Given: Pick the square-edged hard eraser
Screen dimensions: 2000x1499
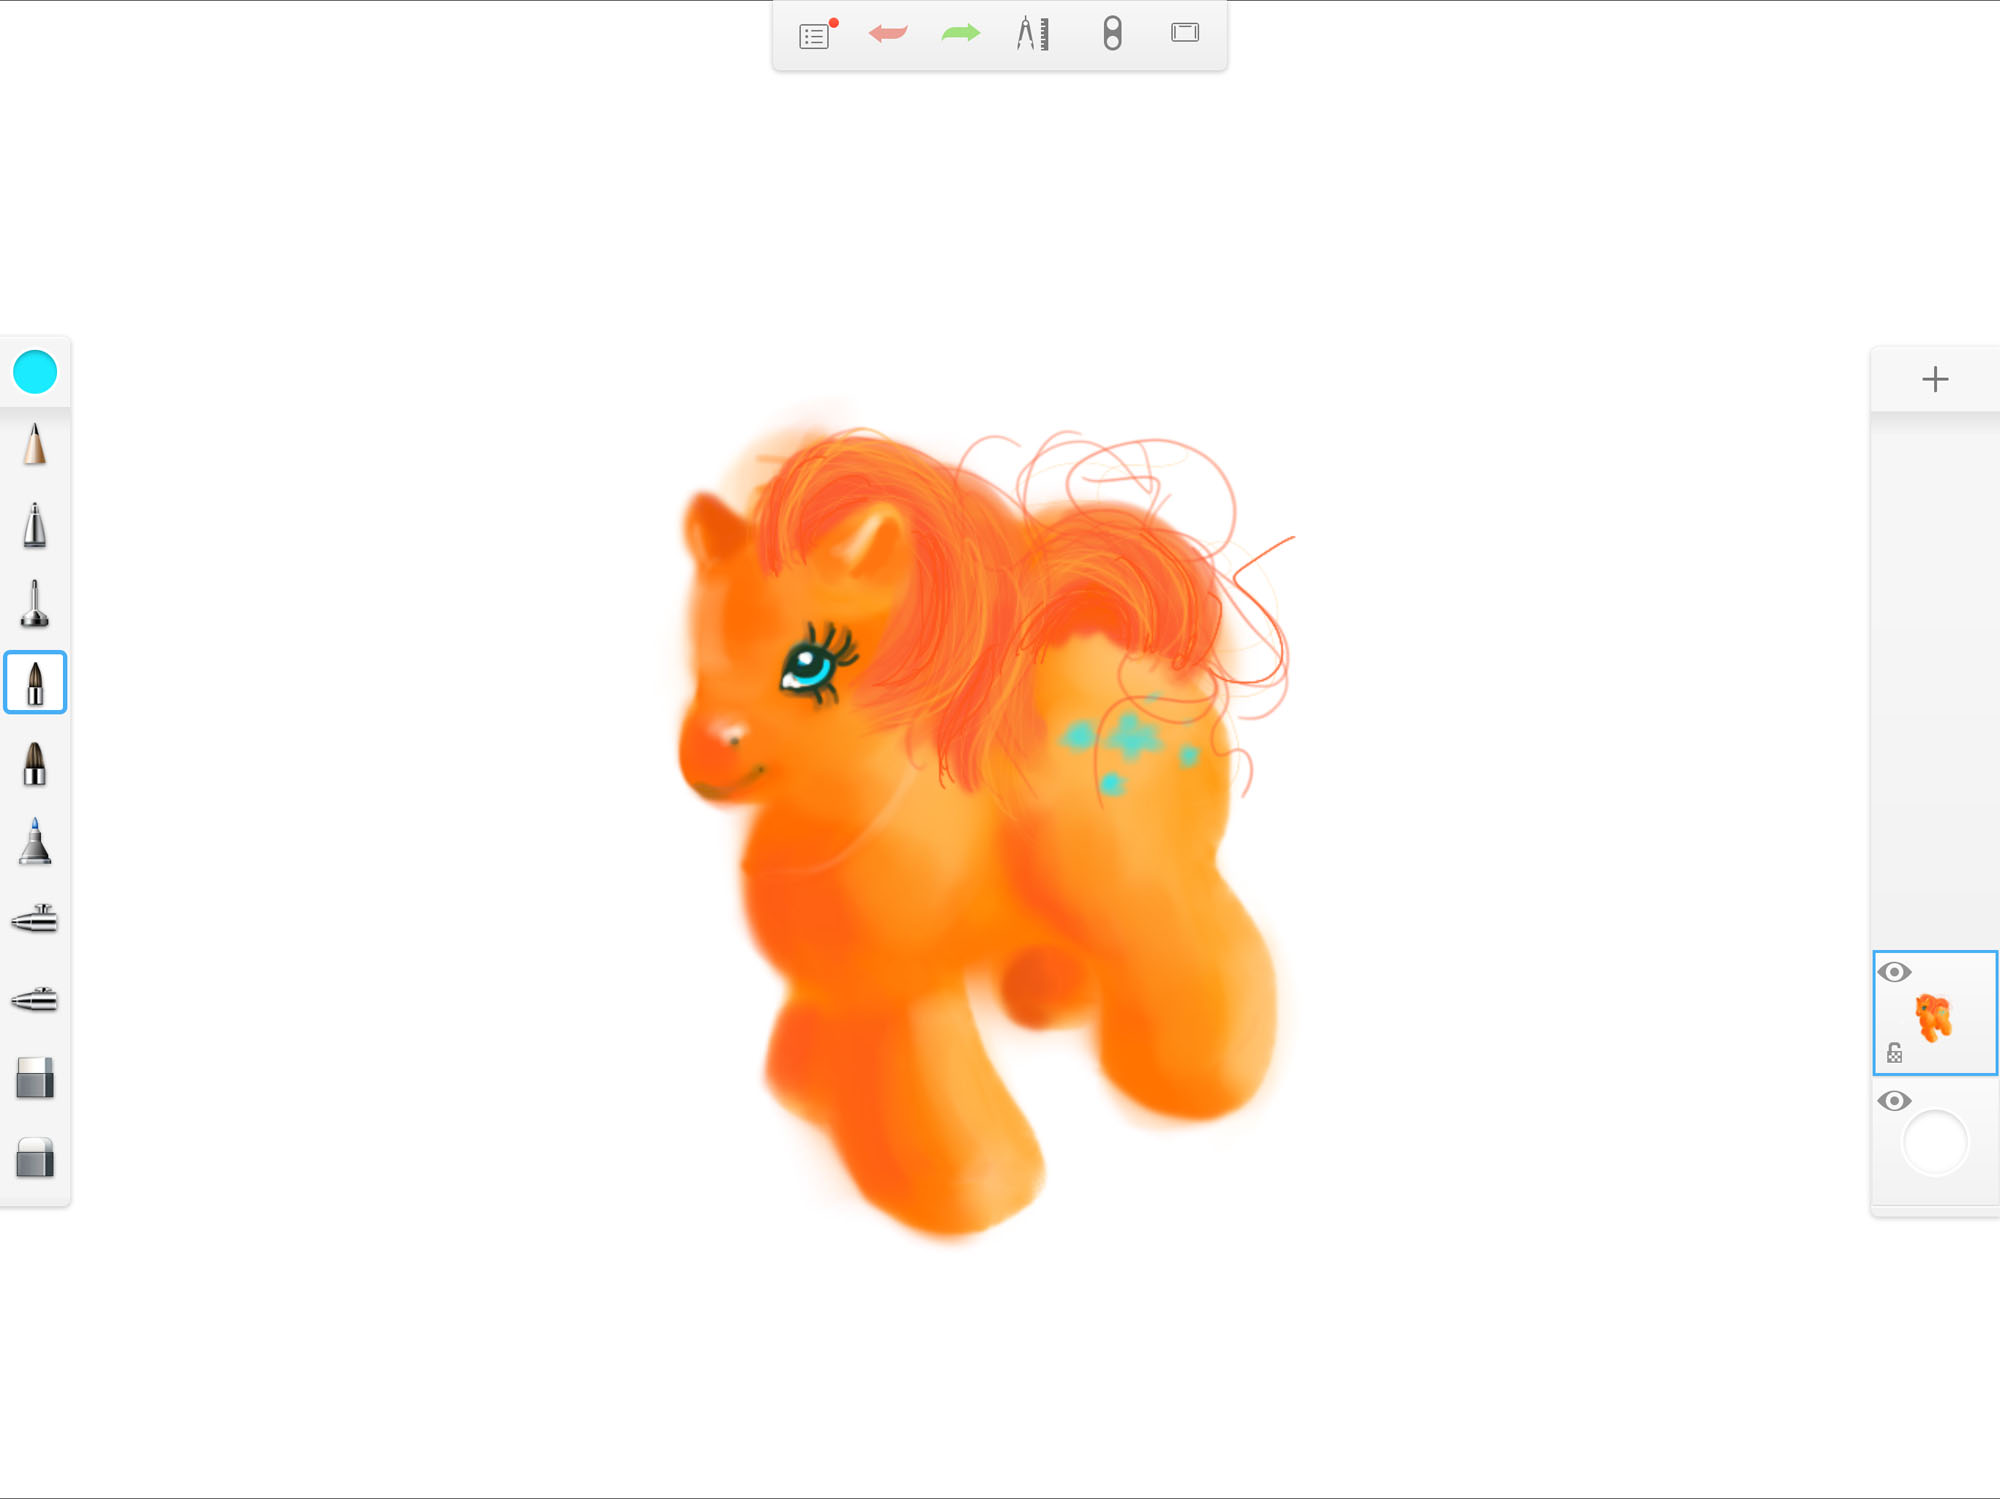Looking at the screenshot, I should point(35,1078).
